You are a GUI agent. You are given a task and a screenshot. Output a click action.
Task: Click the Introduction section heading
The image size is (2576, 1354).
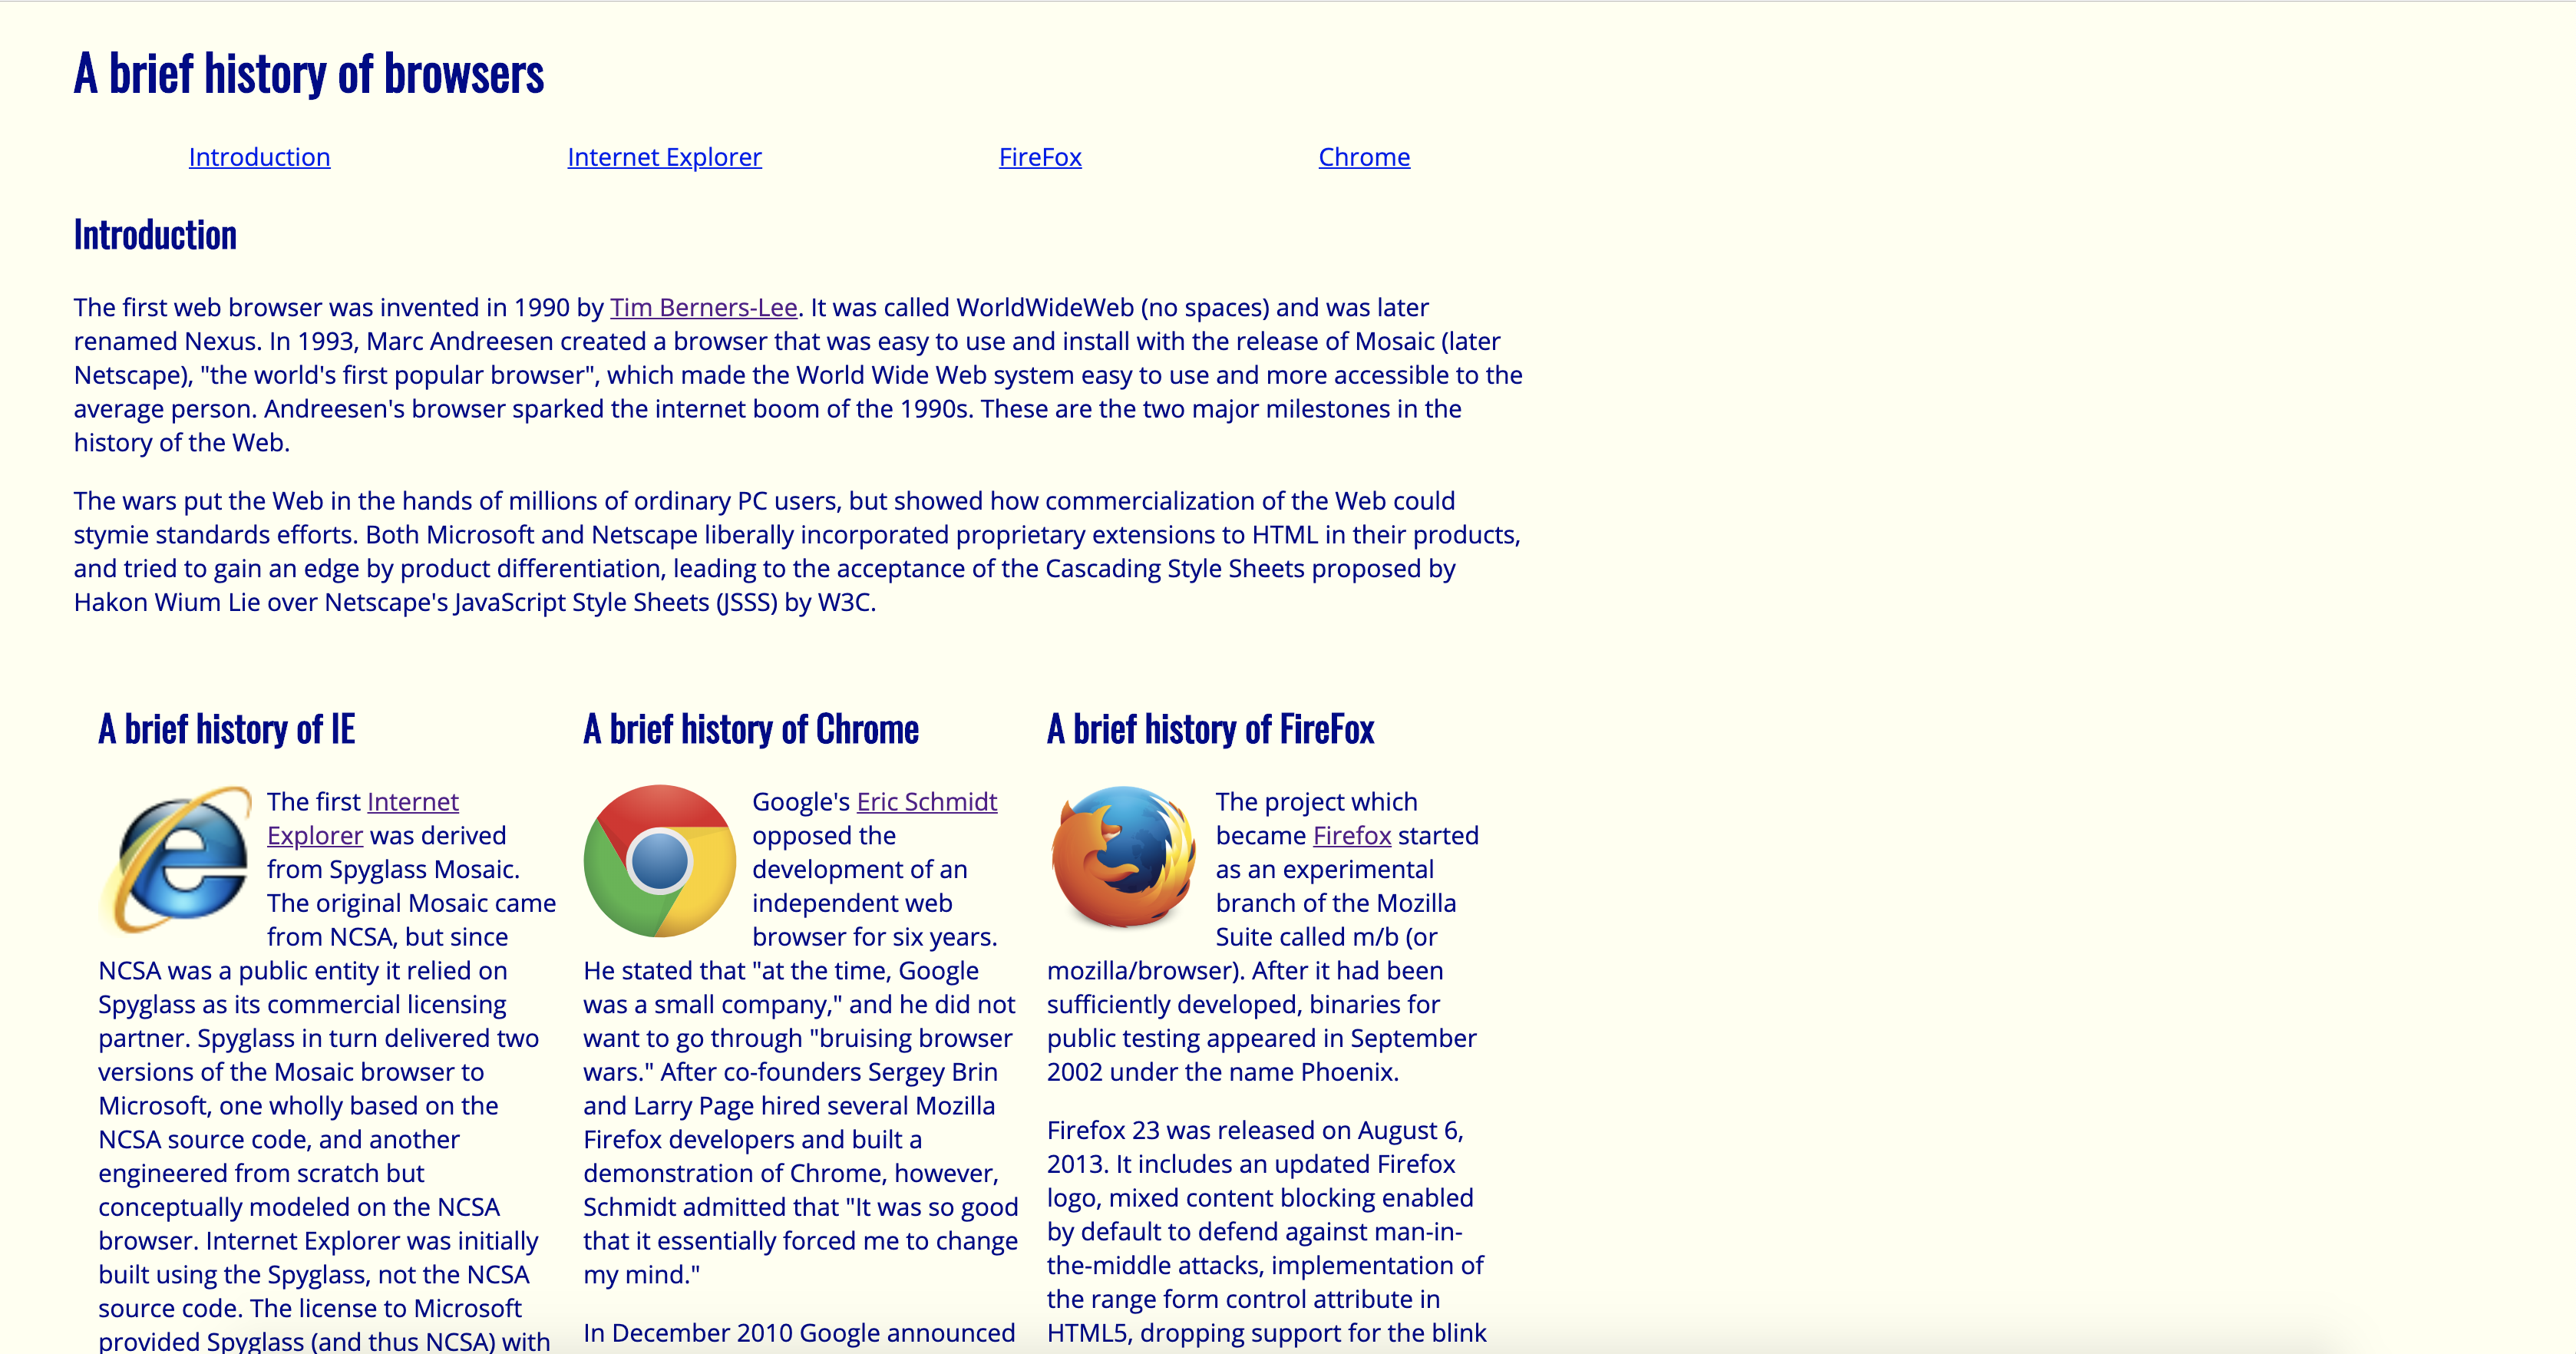point(152,235)
